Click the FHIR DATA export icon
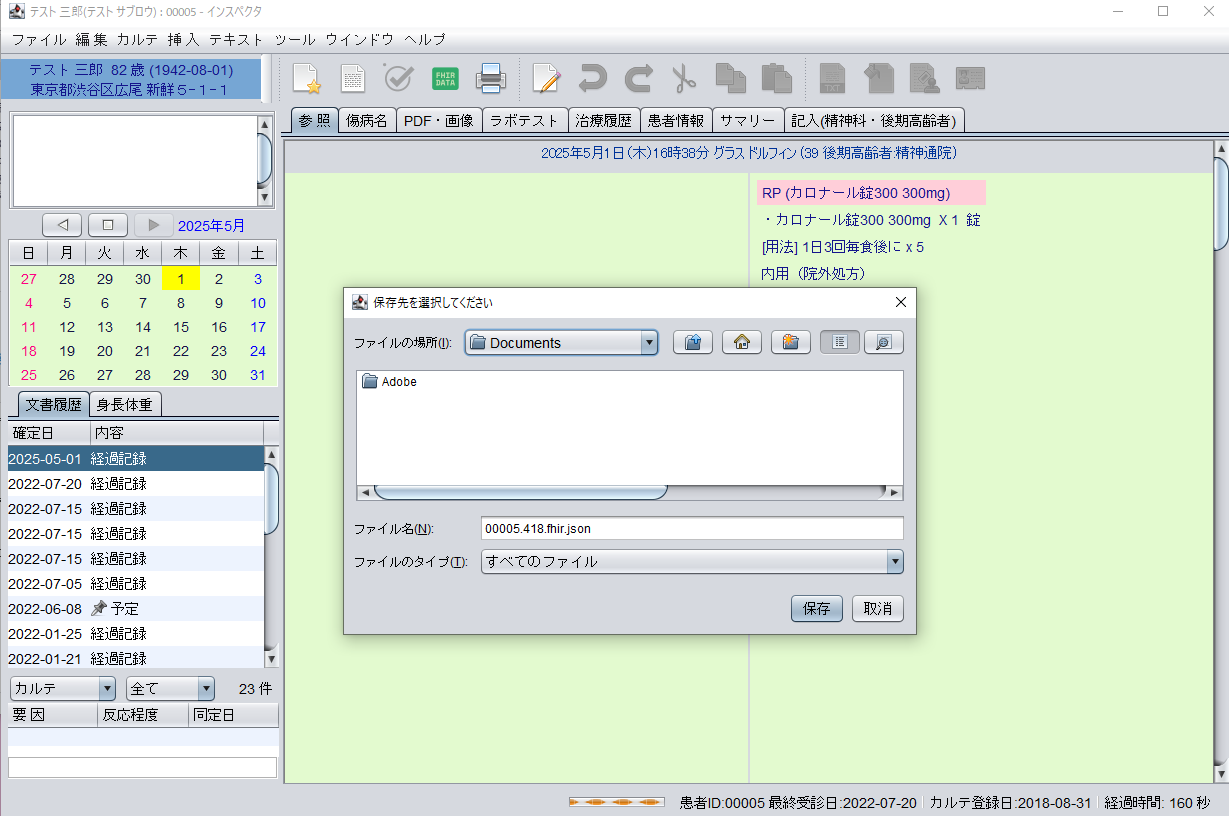The height and width of the screenshot is (816, 1229). pos(445,78)
